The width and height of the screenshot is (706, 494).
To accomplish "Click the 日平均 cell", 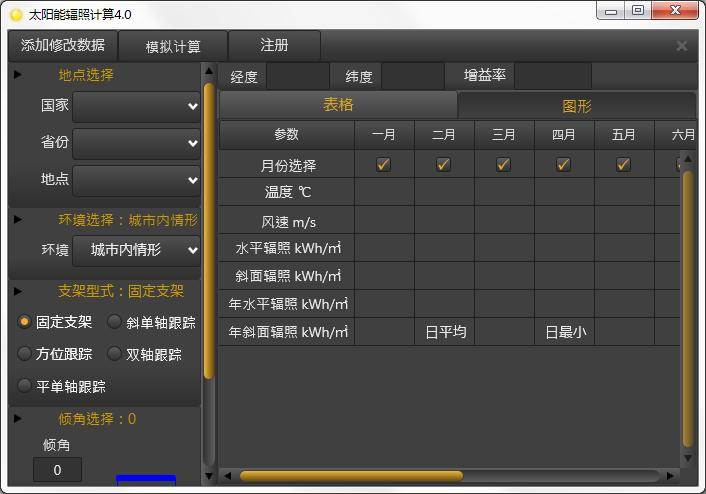I will pyautogui.click(x=444, y=332).
